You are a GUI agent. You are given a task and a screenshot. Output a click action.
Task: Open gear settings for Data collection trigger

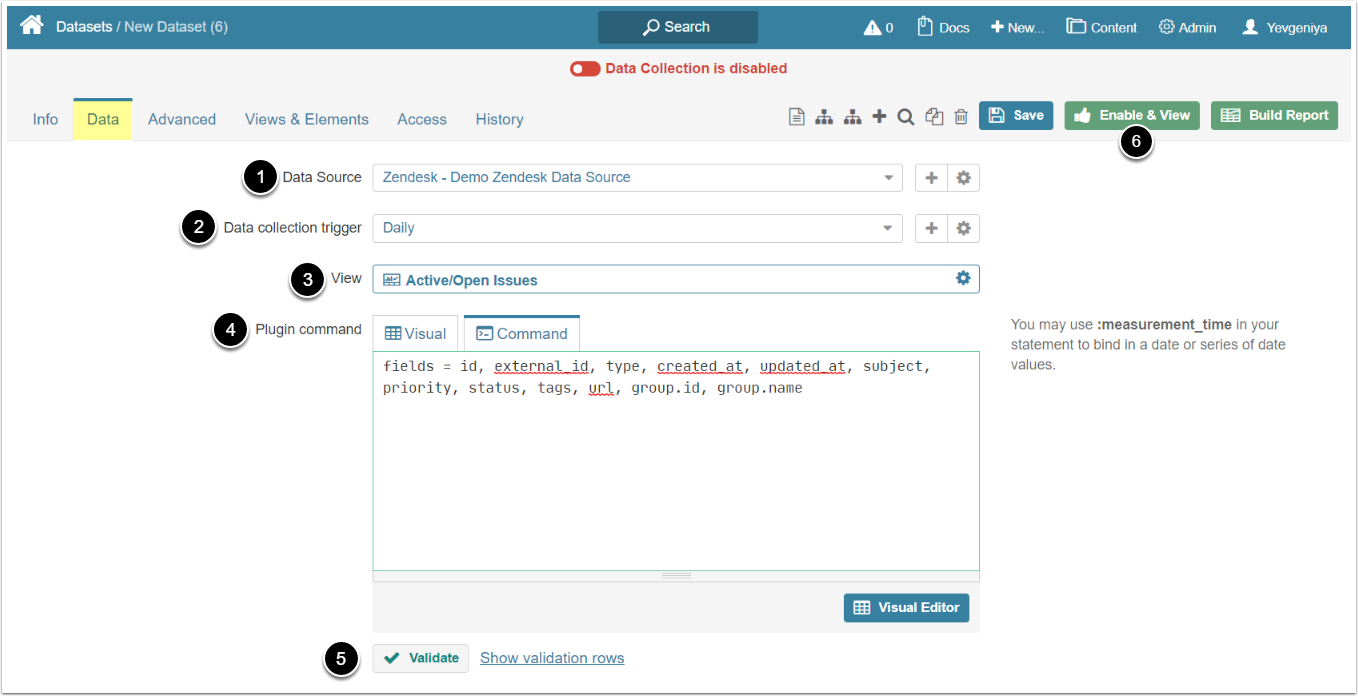tap(963, 228)
